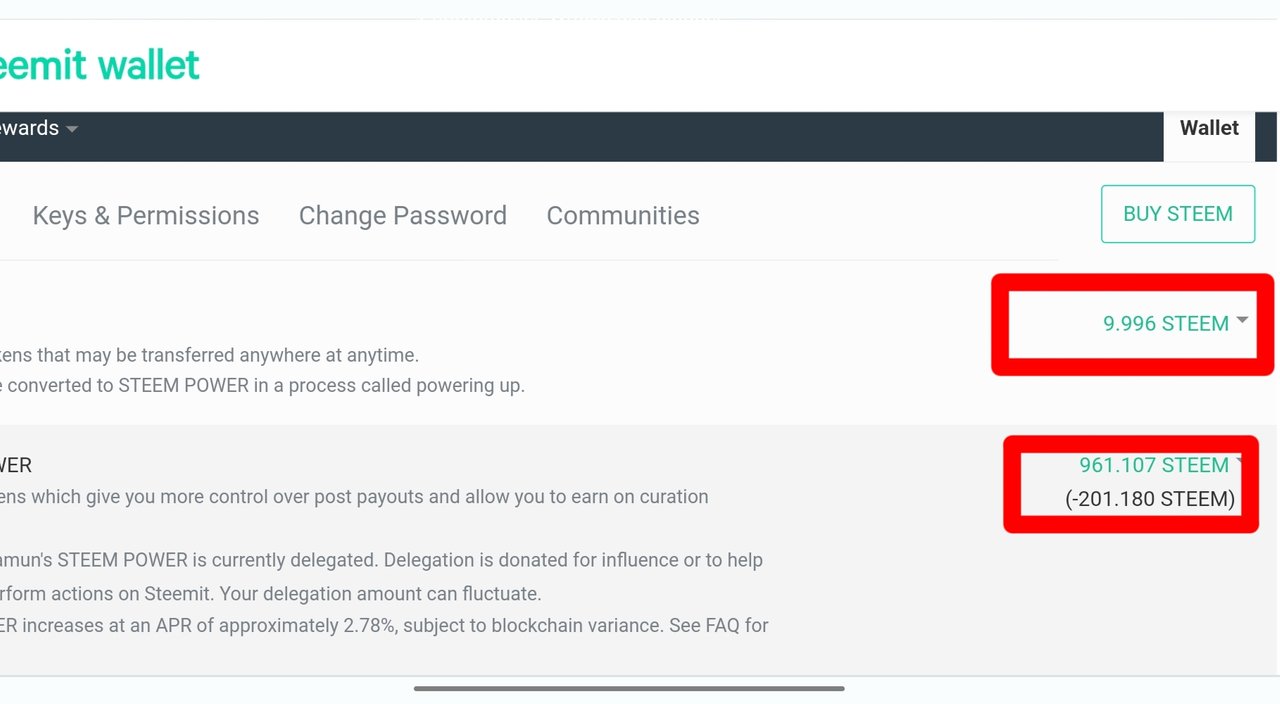The width and height of the screenshot is (1280, 704).
Task: Go to the Change Password tab
Action: pyautogui.click(x=402, y=216)
